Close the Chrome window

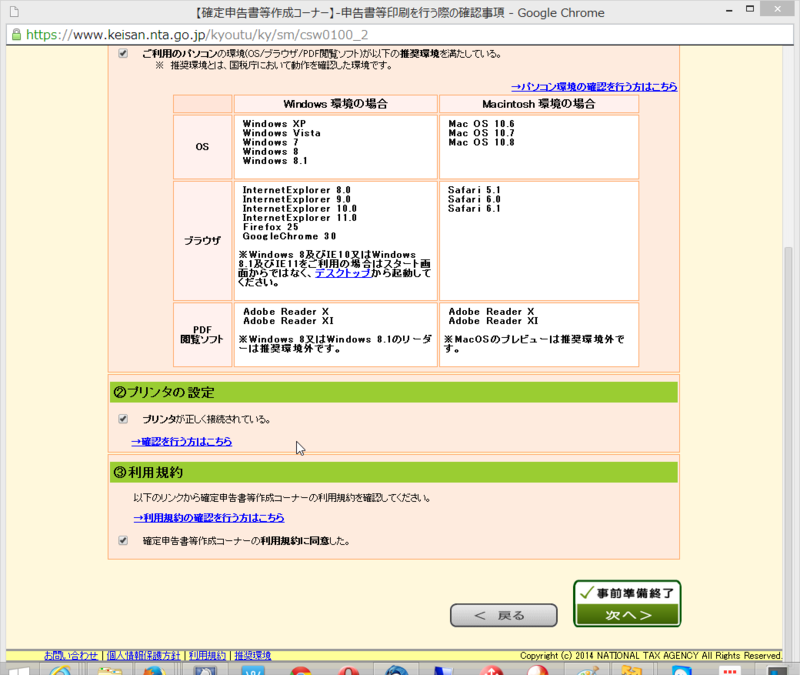coord(777,8)
